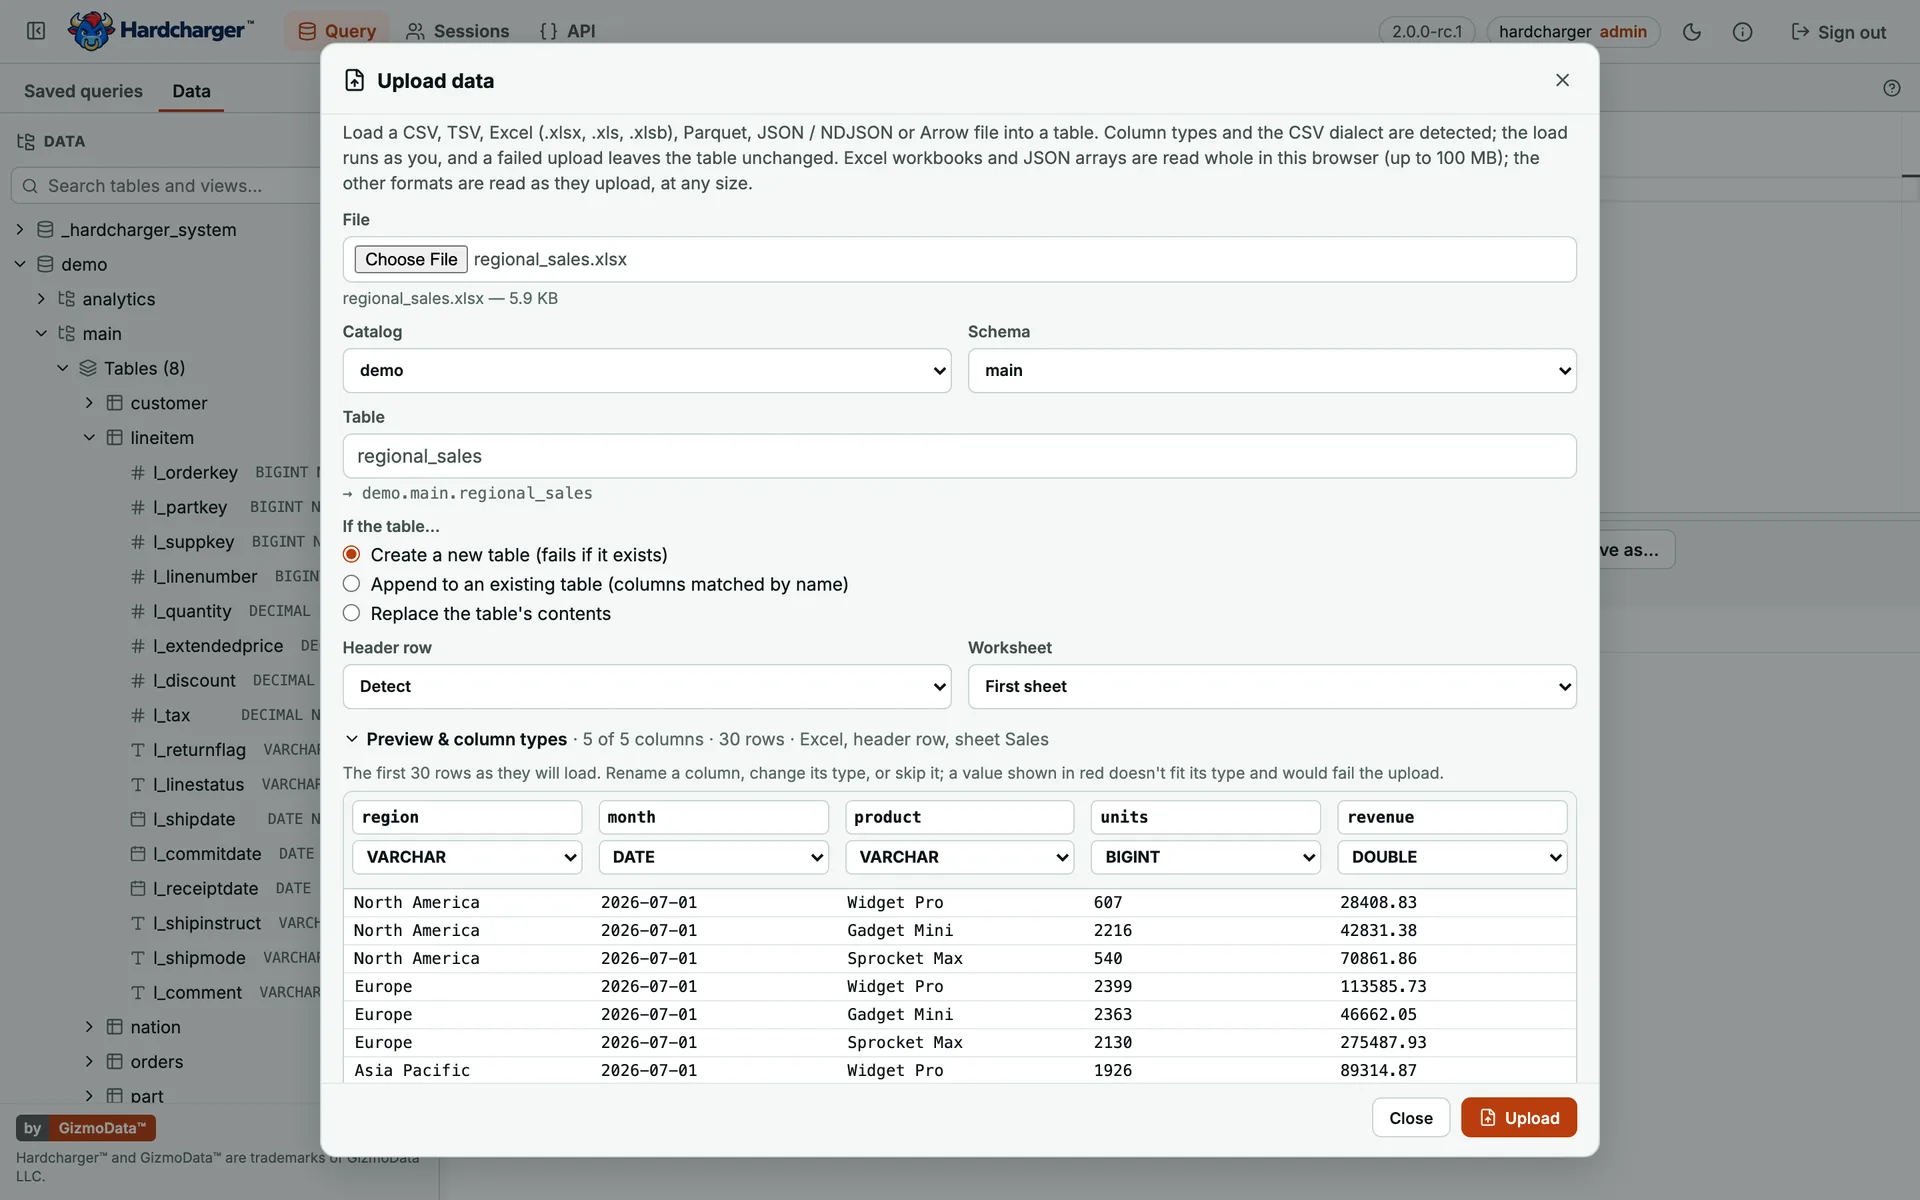
Task: Click Sign out
Action: [x=1838, y=32]
